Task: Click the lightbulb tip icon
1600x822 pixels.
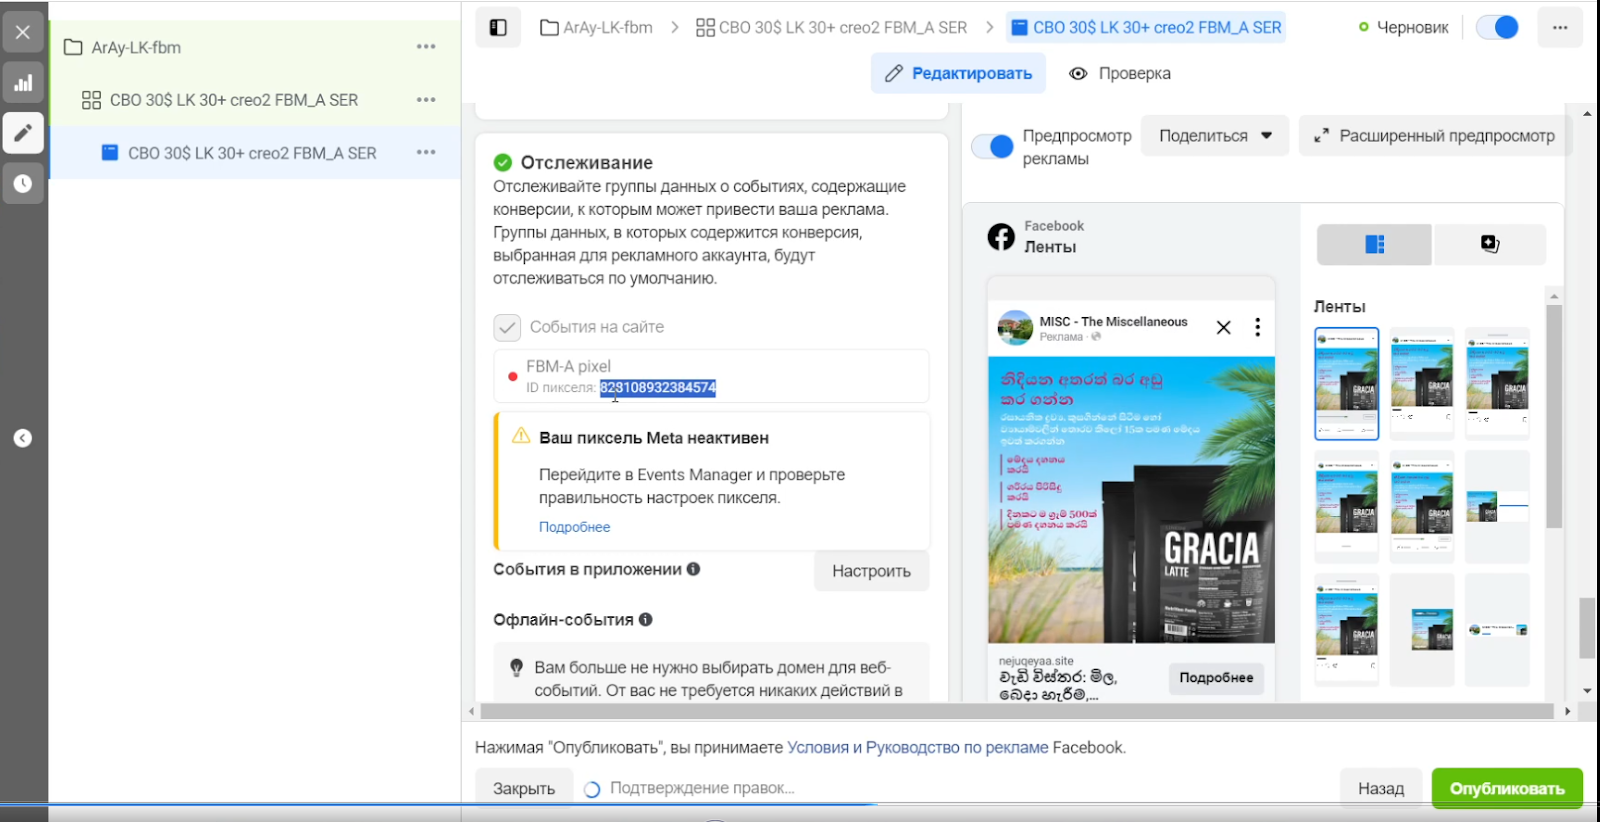Action: tap(517, 667)
